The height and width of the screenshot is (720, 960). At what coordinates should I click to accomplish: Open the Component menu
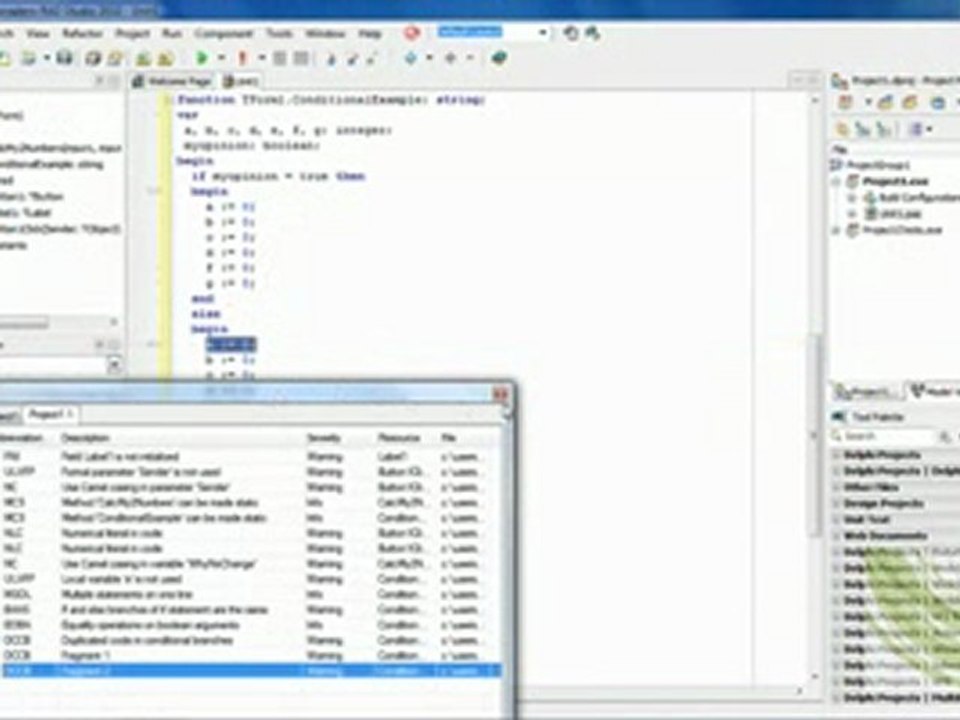(x=223, y=33)
